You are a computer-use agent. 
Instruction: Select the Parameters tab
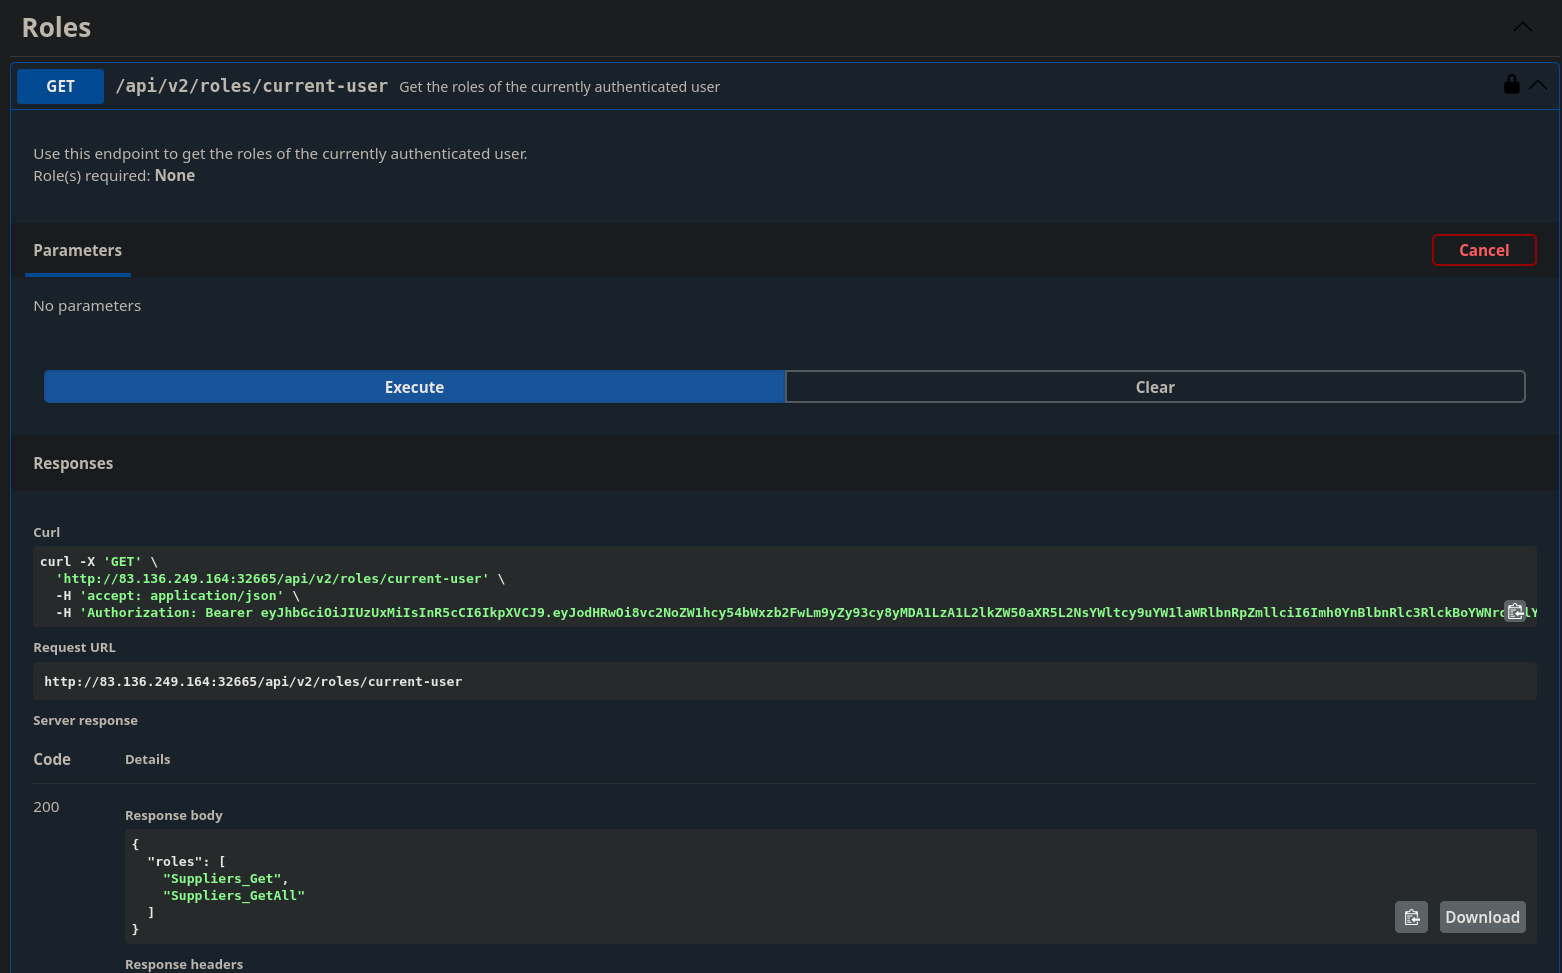(x=78, y=250)
